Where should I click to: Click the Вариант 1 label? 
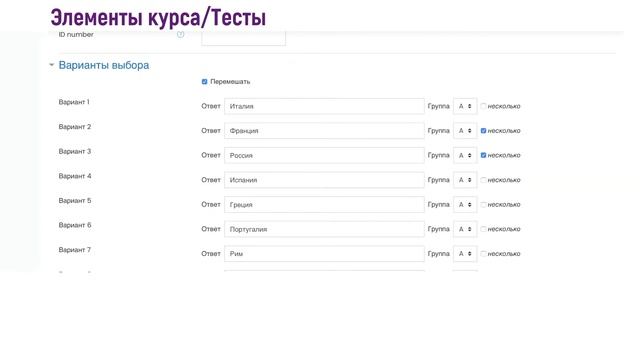[x=74, y=102]
